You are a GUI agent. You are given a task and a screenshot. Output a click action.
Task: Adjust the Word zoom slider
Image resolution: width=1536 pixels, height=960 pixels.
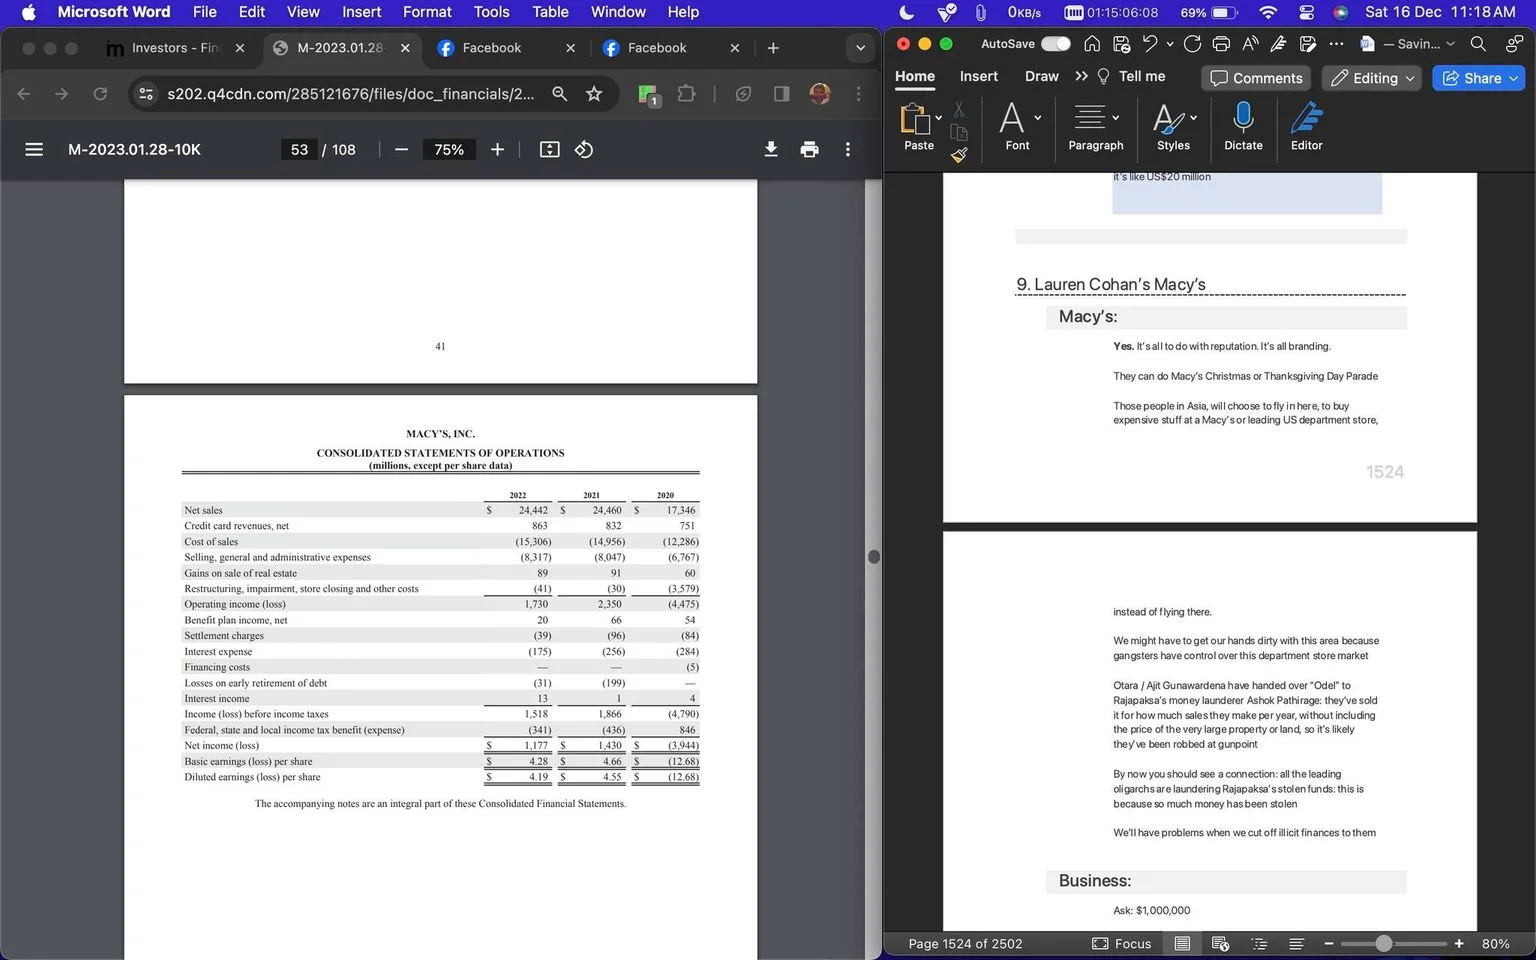point(1383,943)
